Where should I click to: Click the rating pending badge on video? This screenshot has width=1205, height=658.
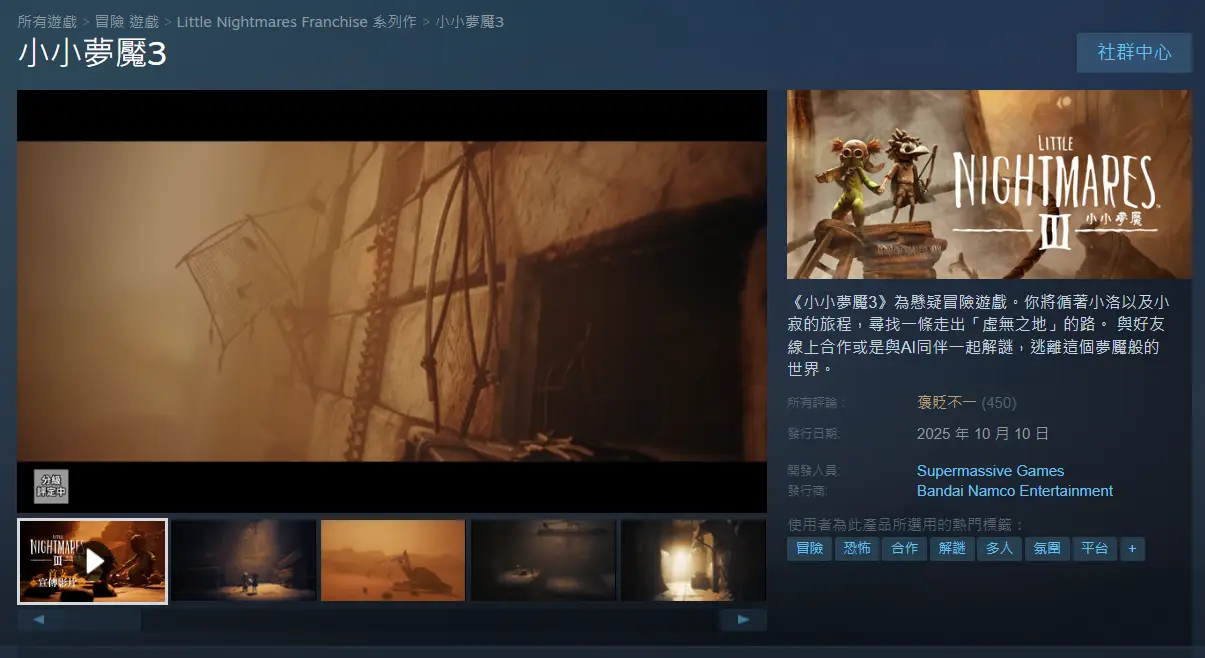51,486
